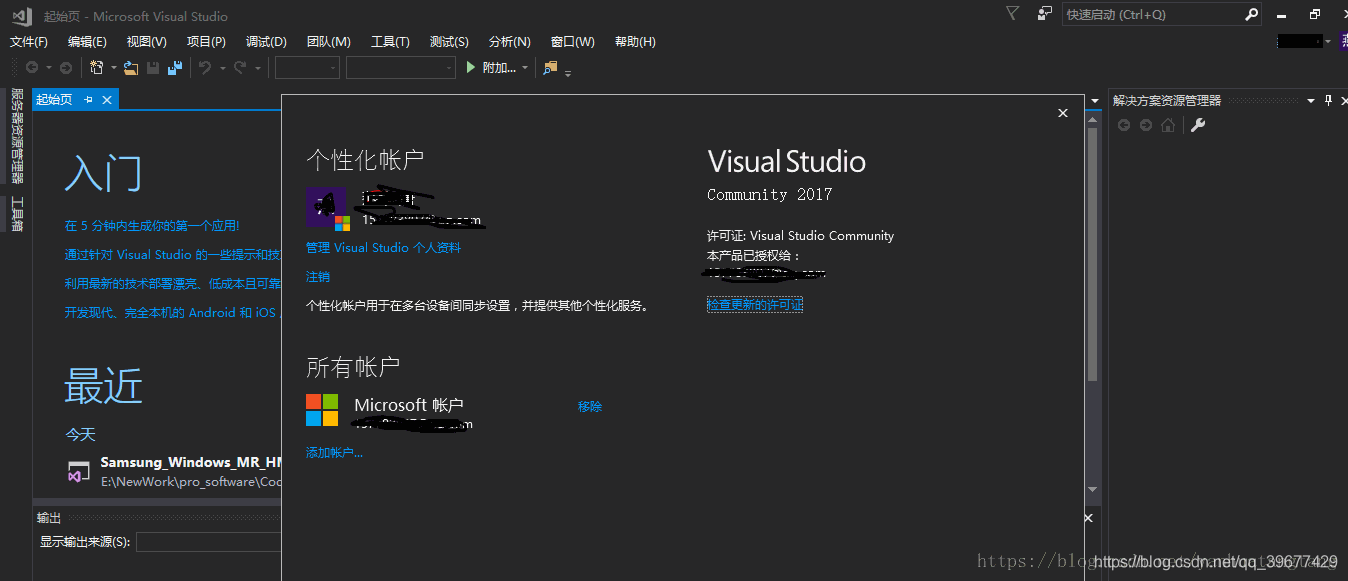Open the Solution Configurations combo box
This screenshot has height=581, width=1348.
(x=307, y=68)
